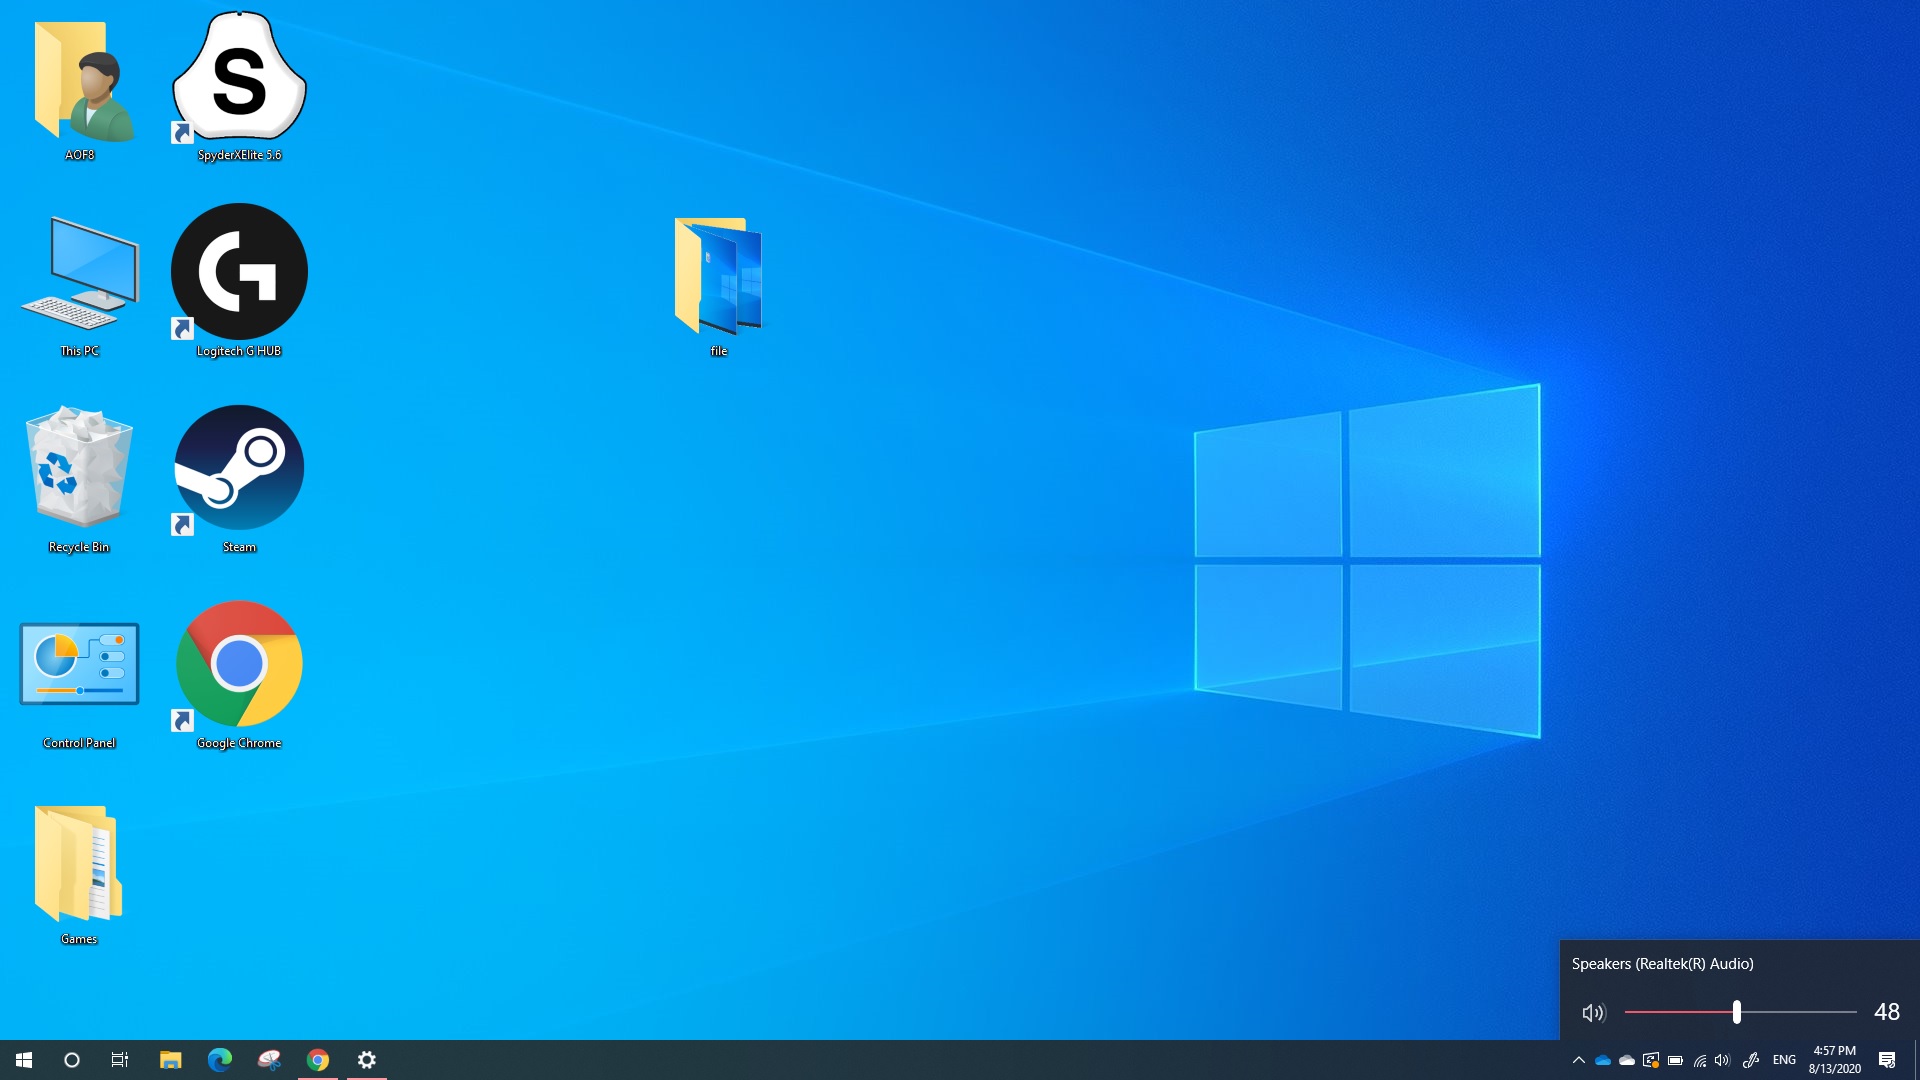This screenshot has width=1920, height=1080.
Task: Open the ENG language switcher
Action: pos(1784,1060)
